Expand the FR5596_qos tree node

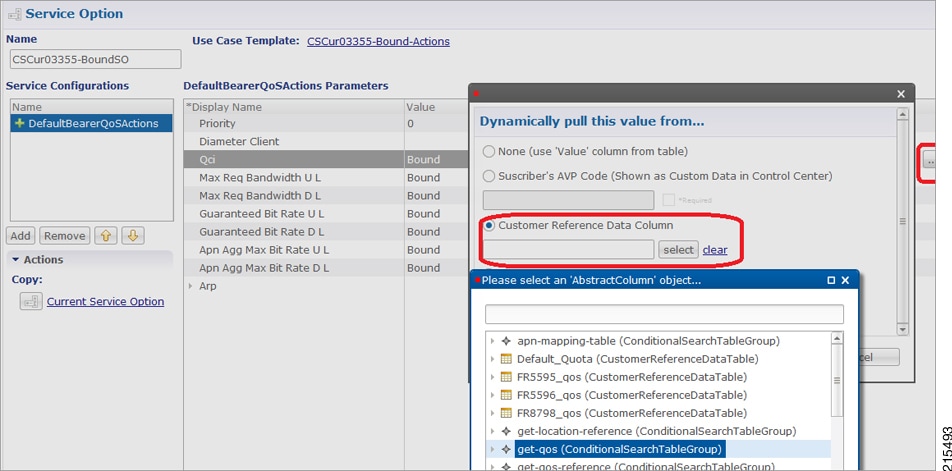pyautogui.click(x=492, y=395)
